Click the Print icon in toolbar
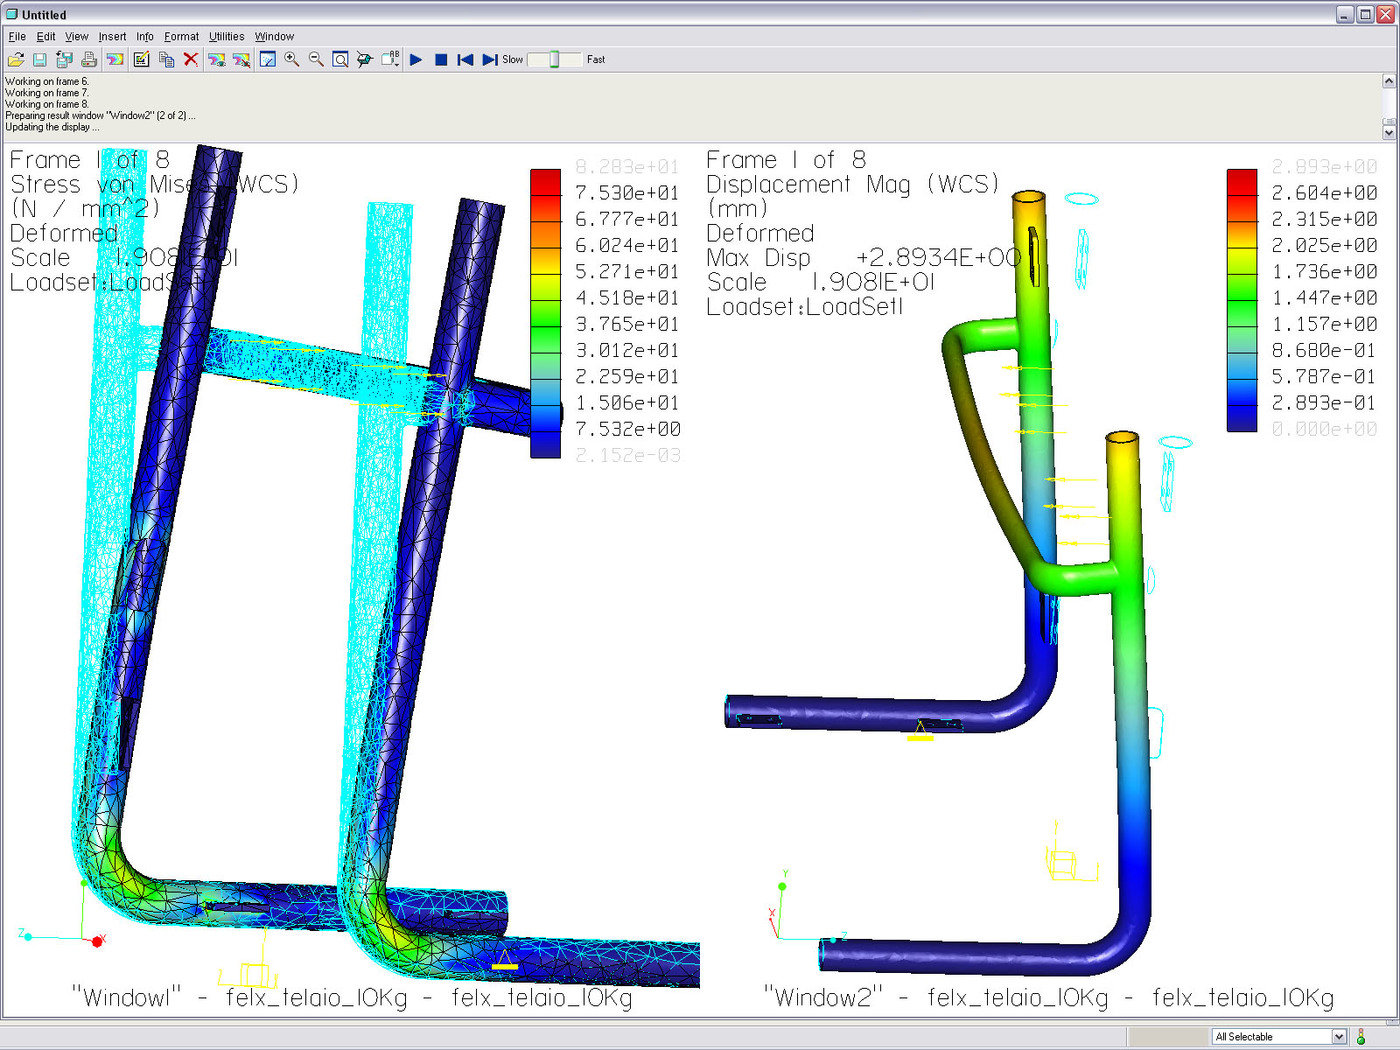1400x1050 pixels. [x=89, y=60]
